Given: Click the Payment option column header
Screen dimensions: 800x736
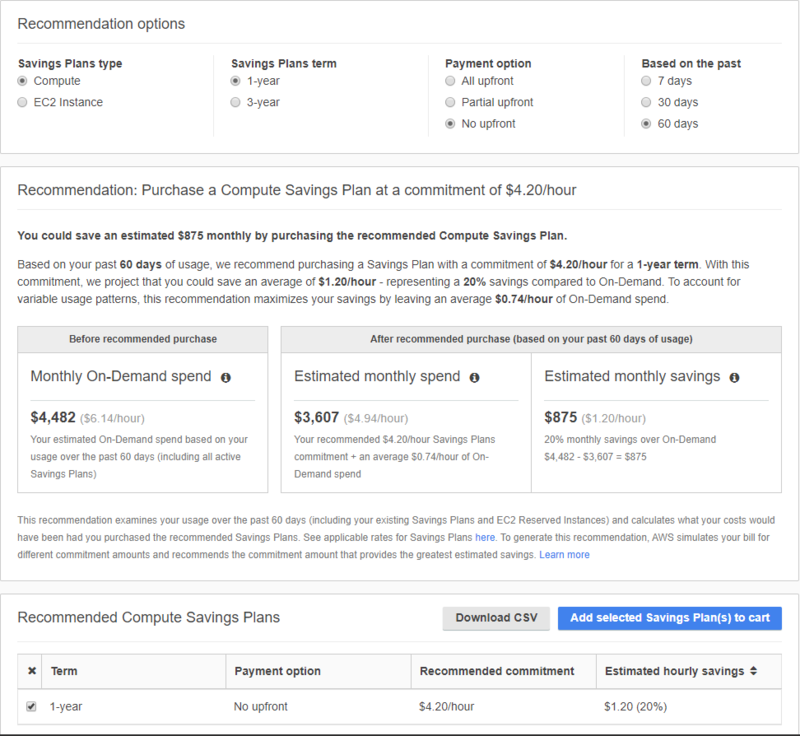Looking at the screenshot, I should click(278, 671).
